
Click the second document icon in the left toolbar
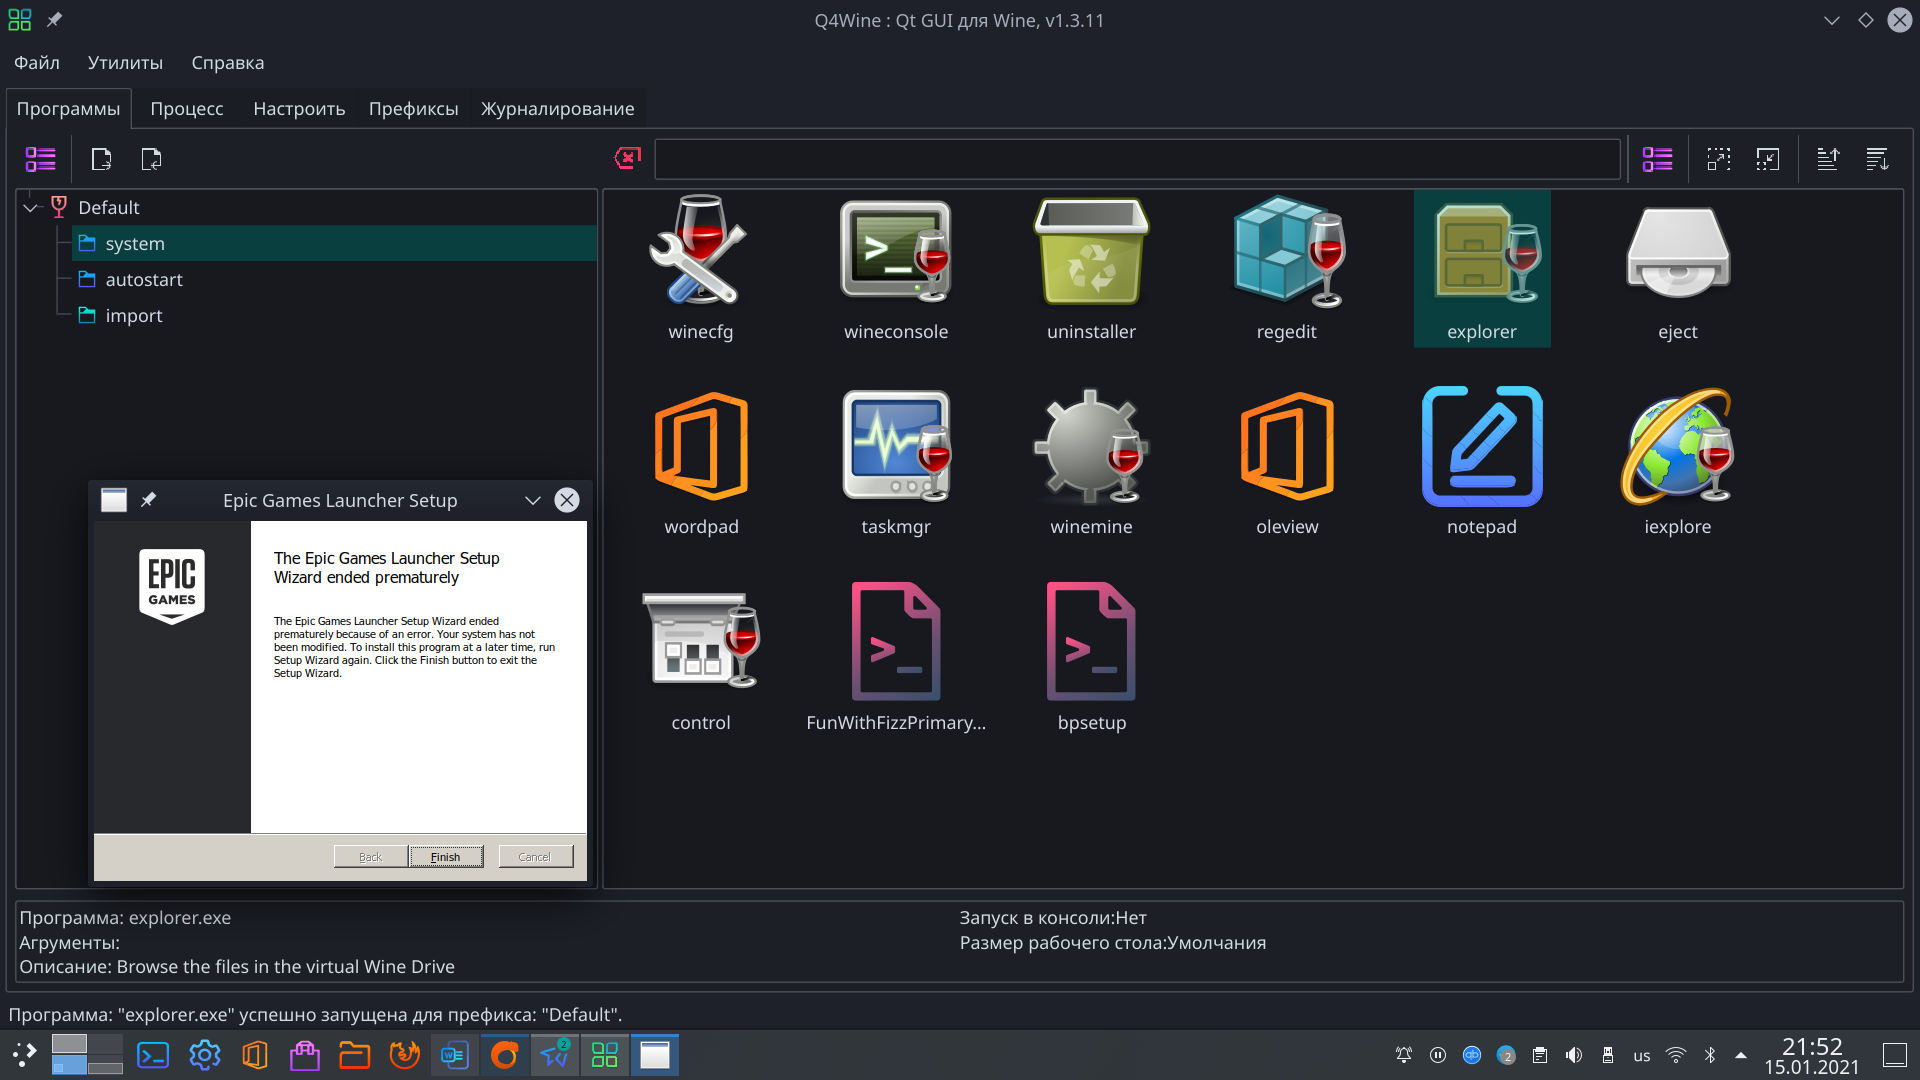[x=151, y=158]
